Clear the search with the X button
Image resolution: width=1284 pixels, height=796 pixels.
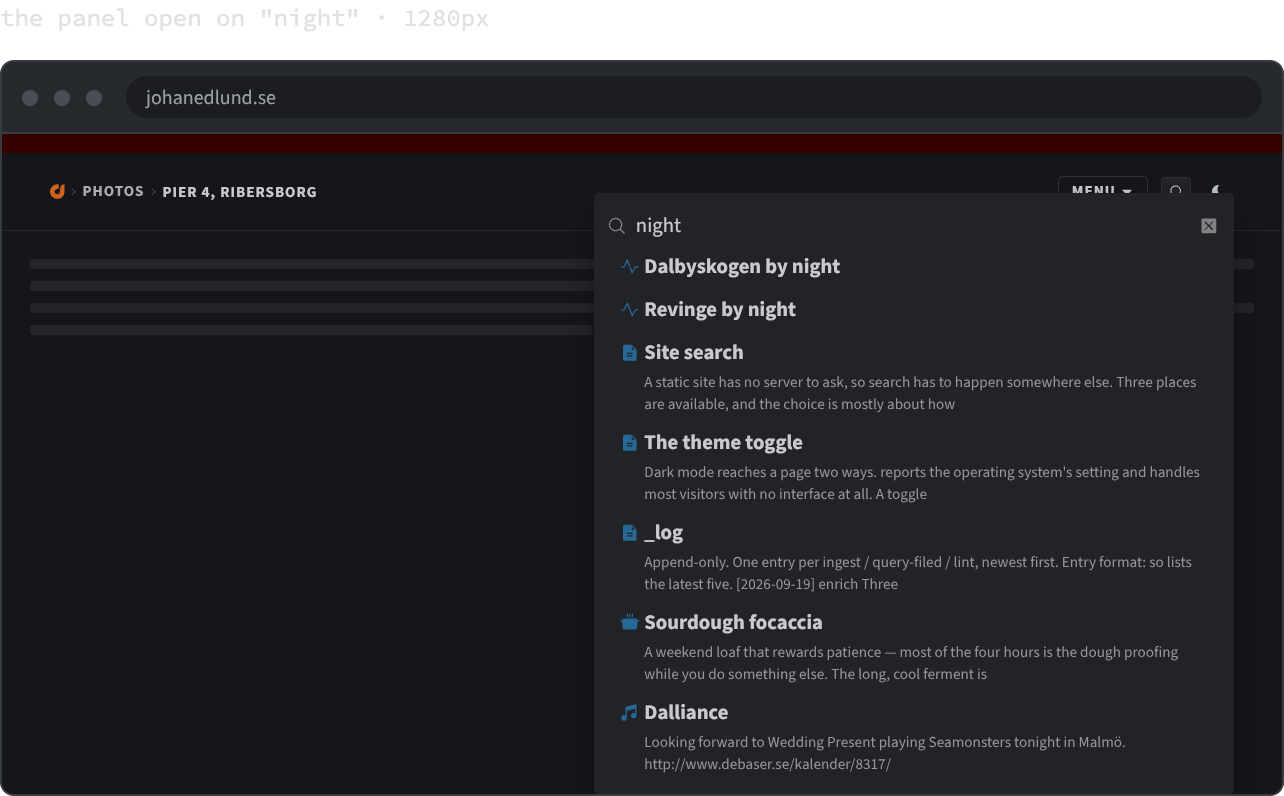[1209, 226]
